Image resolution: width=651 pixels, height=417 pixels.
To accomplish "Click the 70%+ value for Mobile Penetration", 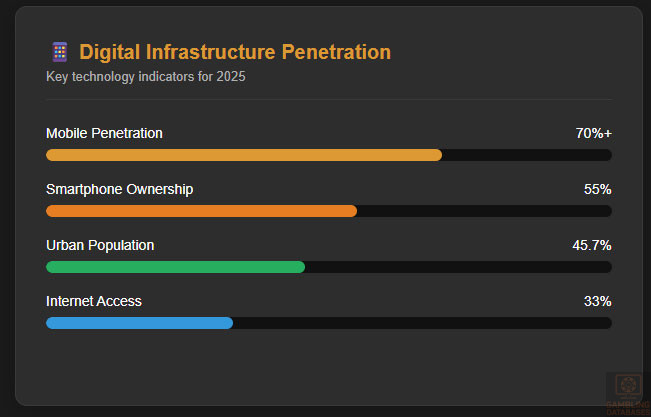I will (593, 133).
